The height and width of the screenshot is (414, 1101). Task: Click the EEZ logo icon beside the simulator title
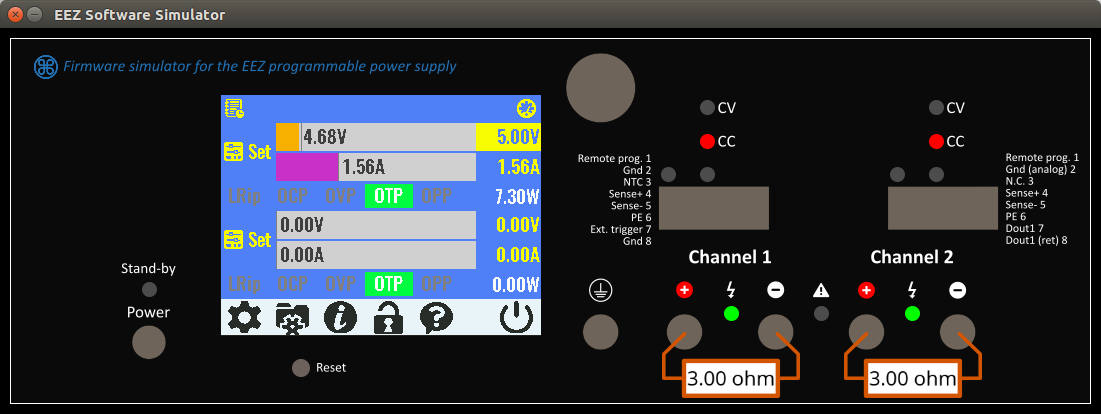(x=46, y=67)
